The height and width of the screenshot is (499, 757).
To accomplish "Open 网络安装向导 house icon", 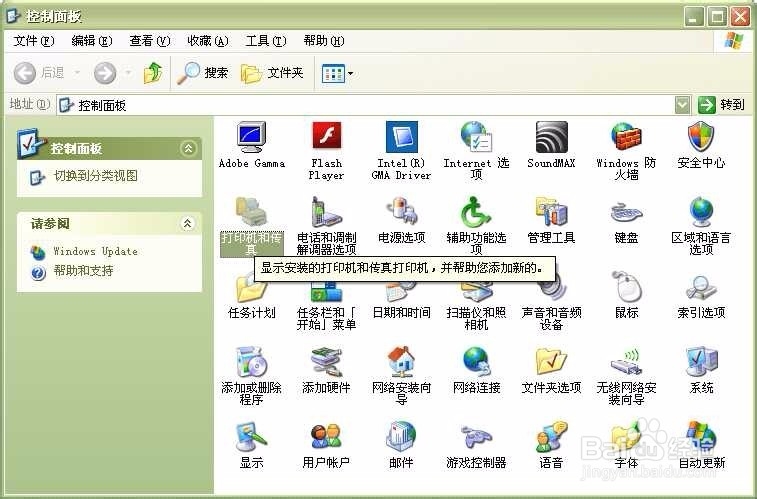I will [402, 362].
